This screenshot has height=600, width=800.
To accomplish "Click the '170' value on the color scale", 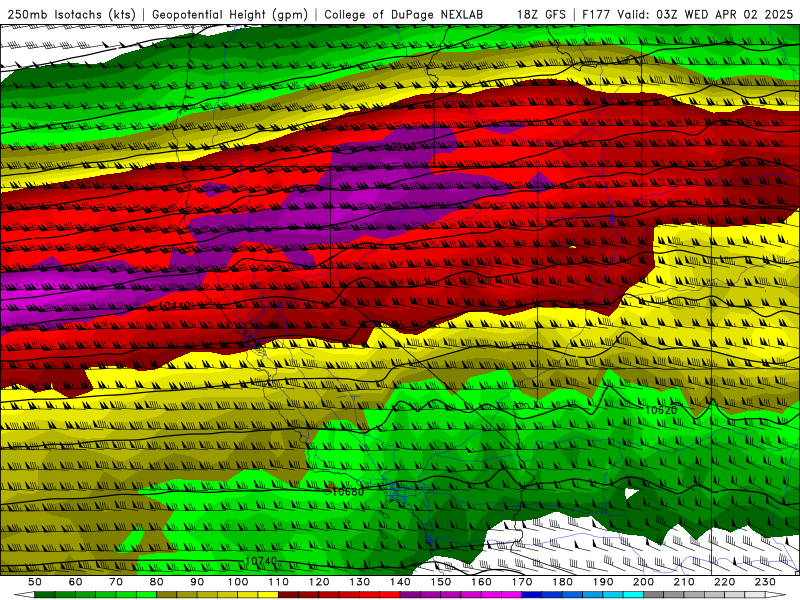I will point(522,582).
